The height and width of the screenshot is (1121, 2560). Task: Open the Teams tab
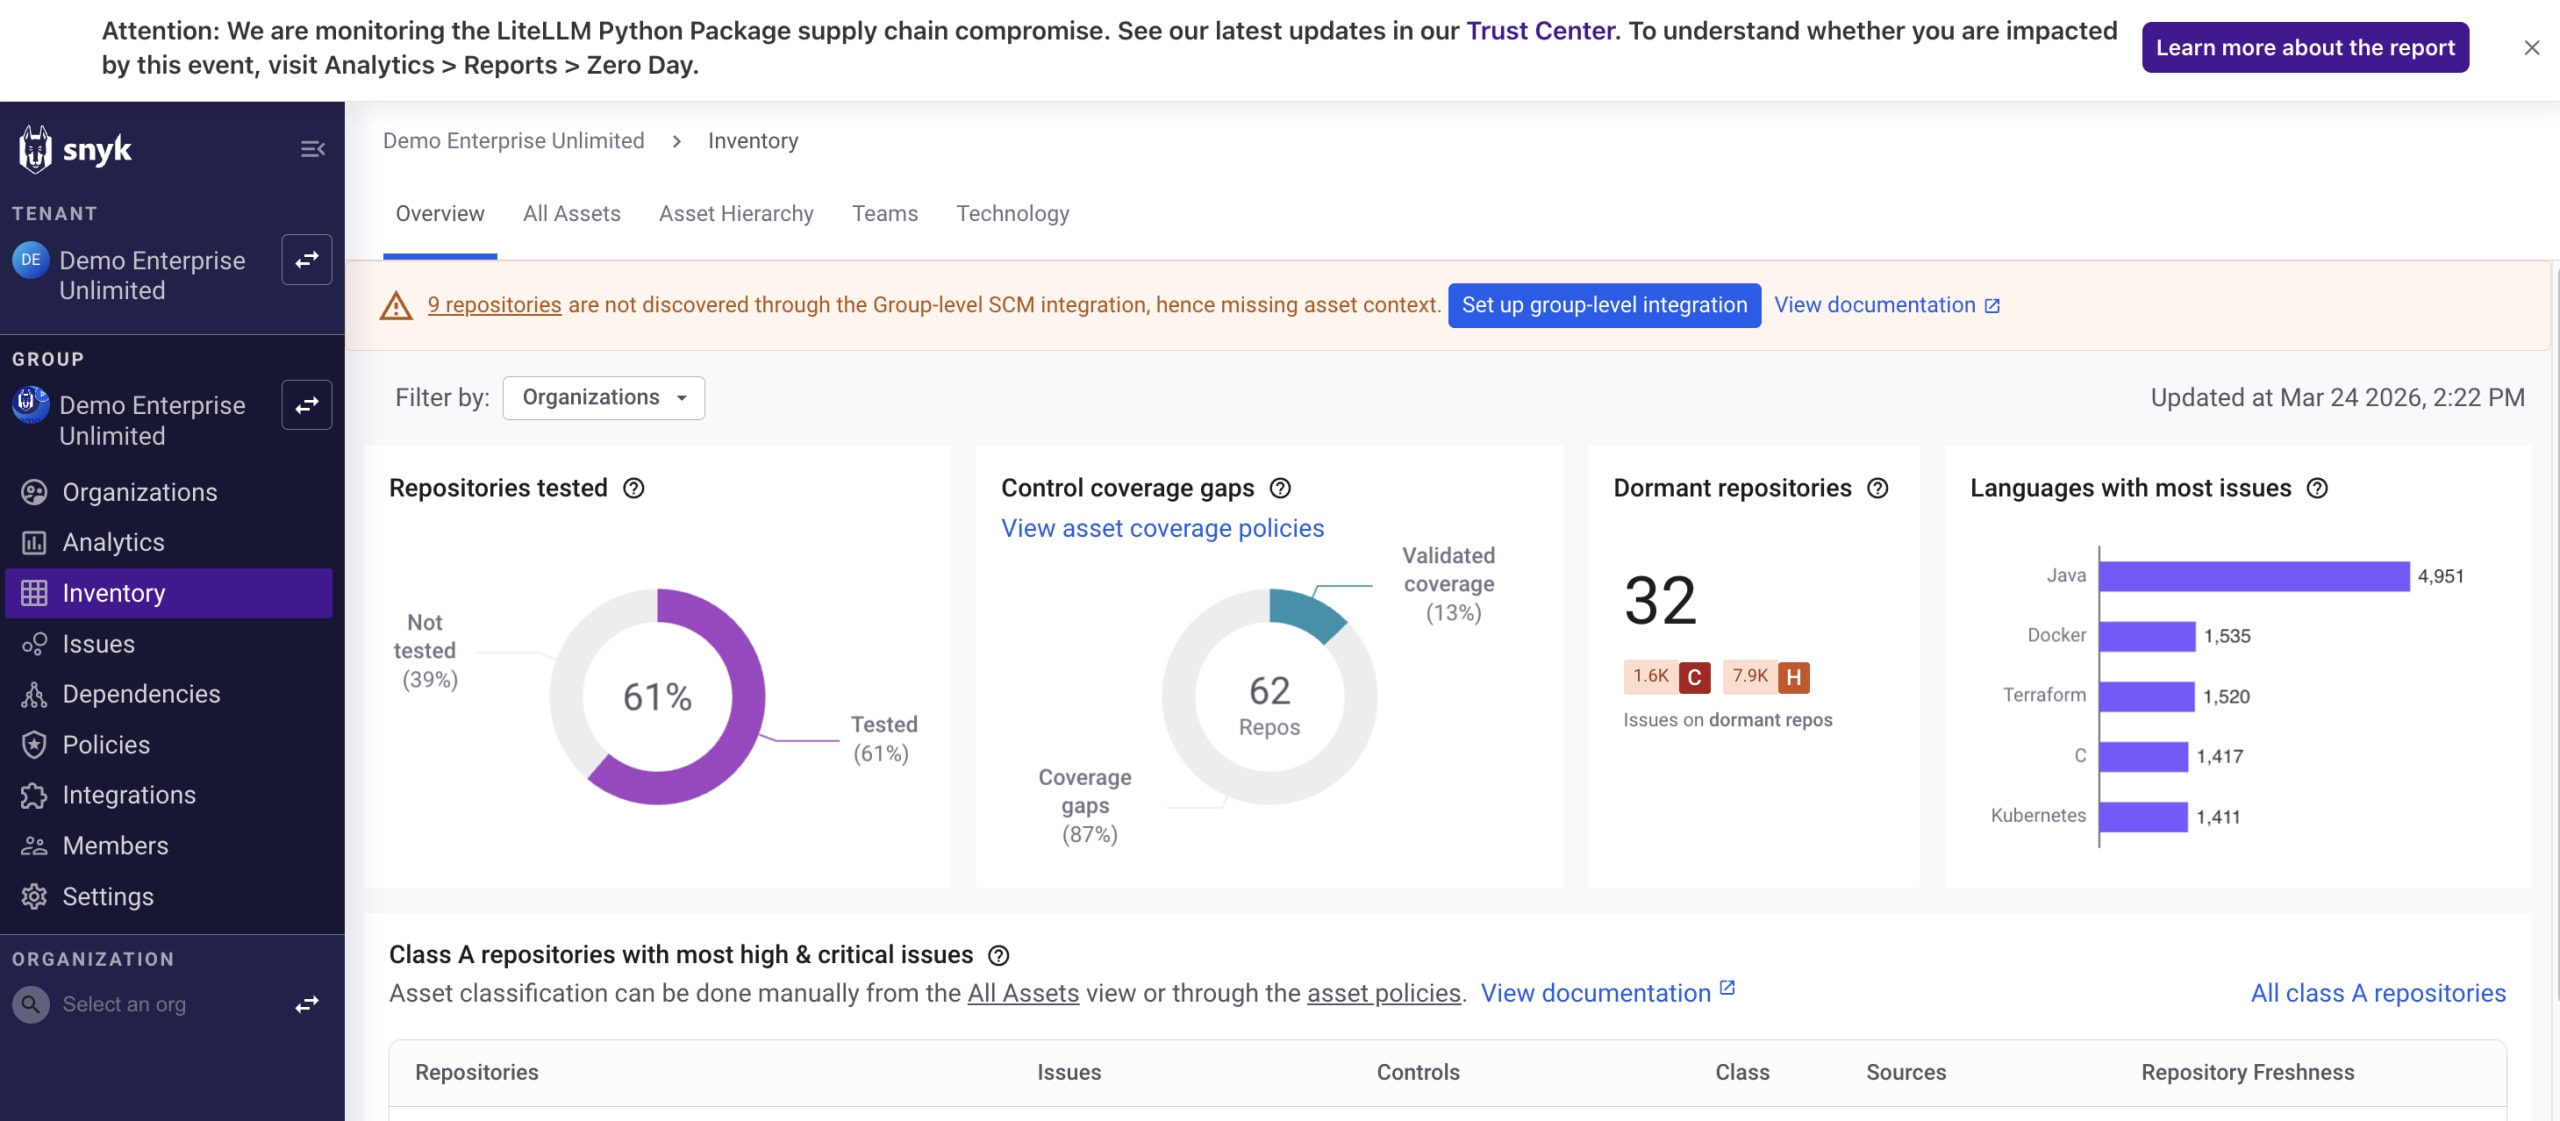[x=884, y=213]
